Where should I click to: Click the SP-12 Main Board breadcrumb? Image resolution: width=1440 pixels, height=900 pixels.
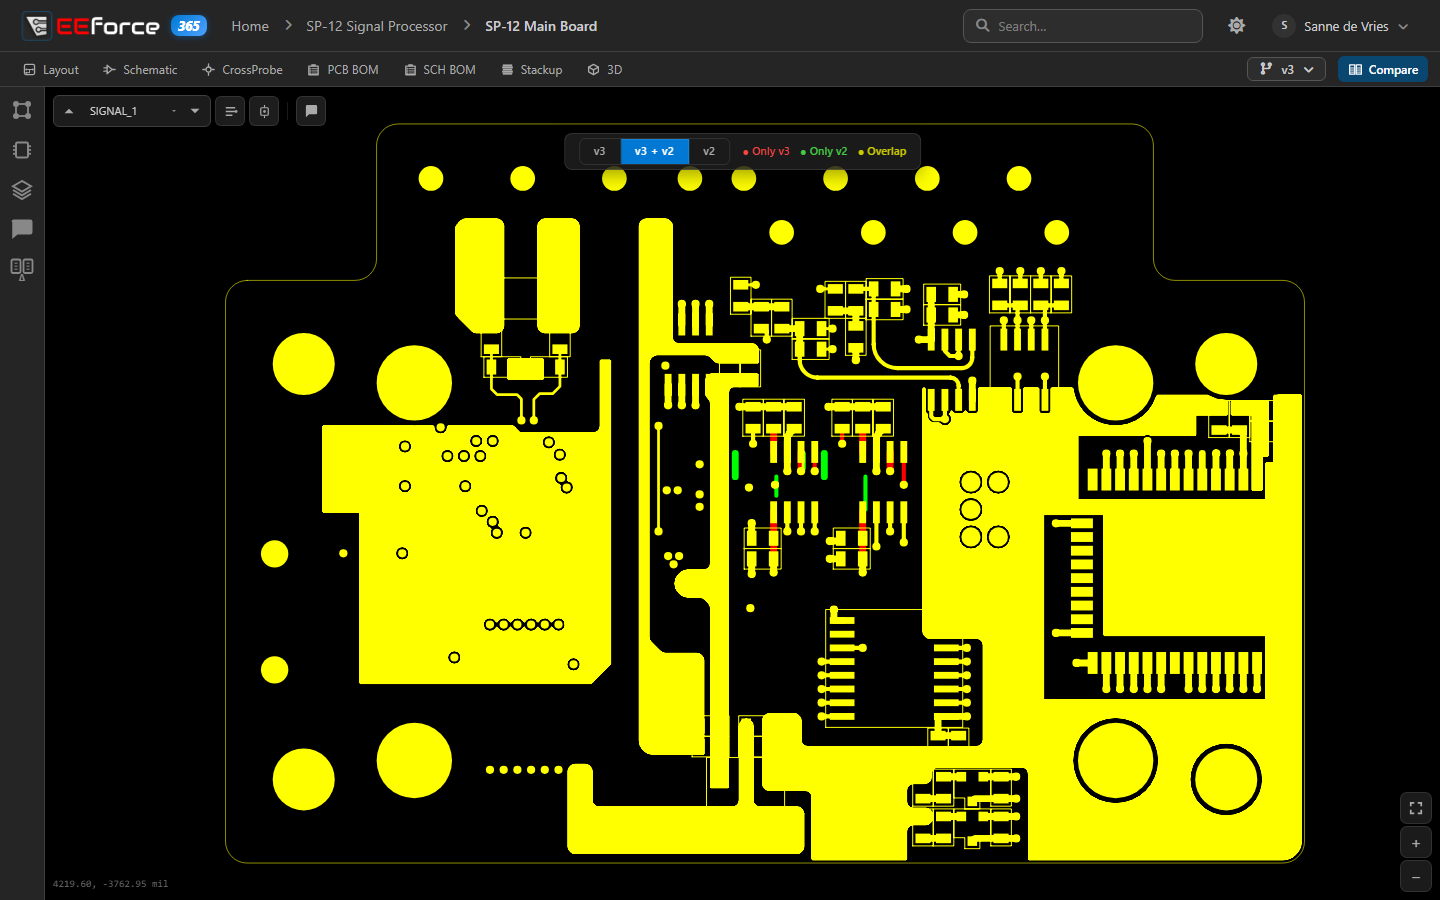click(541, 26)
